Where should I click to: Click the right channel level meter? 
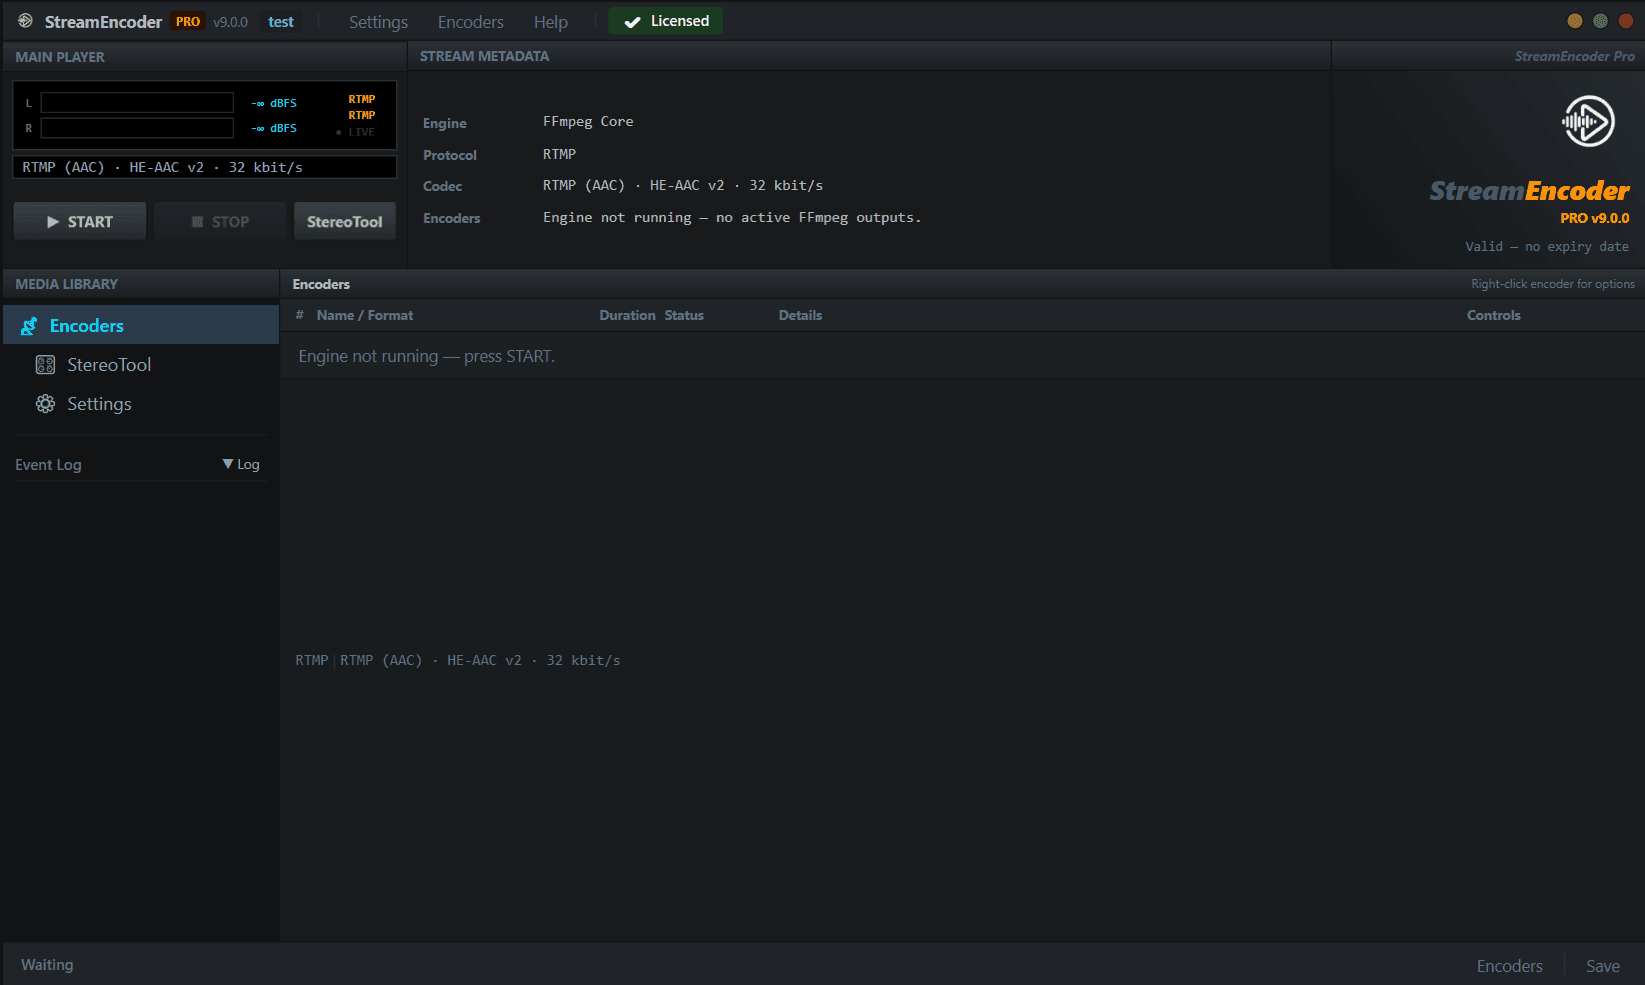(137, 128)
